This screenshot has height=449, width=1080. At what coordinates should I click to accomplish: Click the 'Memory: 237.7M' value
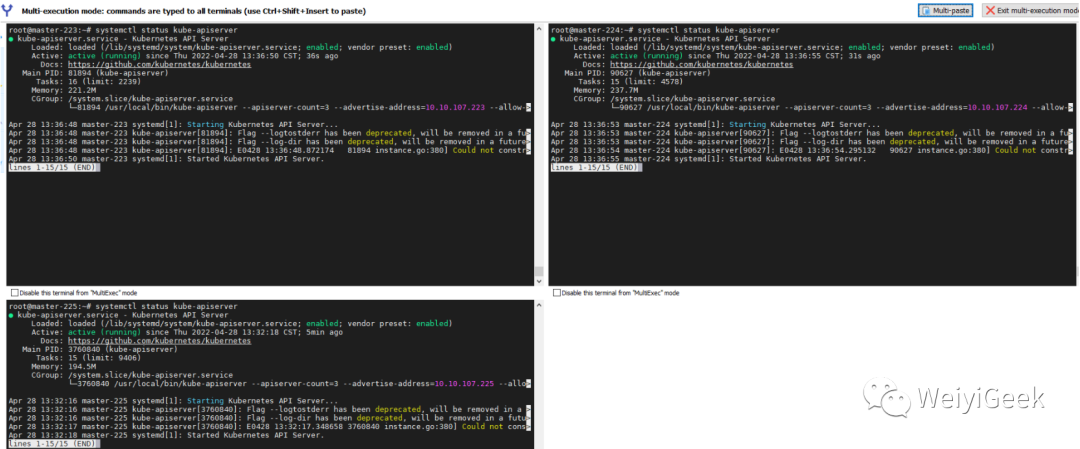(605, 90)
